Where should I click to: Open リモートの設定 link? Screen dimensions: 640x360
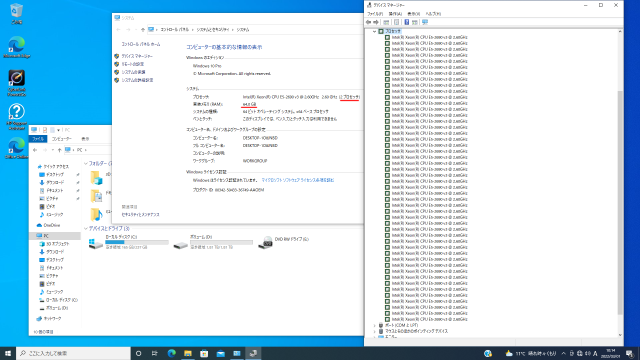pos(133,64)
